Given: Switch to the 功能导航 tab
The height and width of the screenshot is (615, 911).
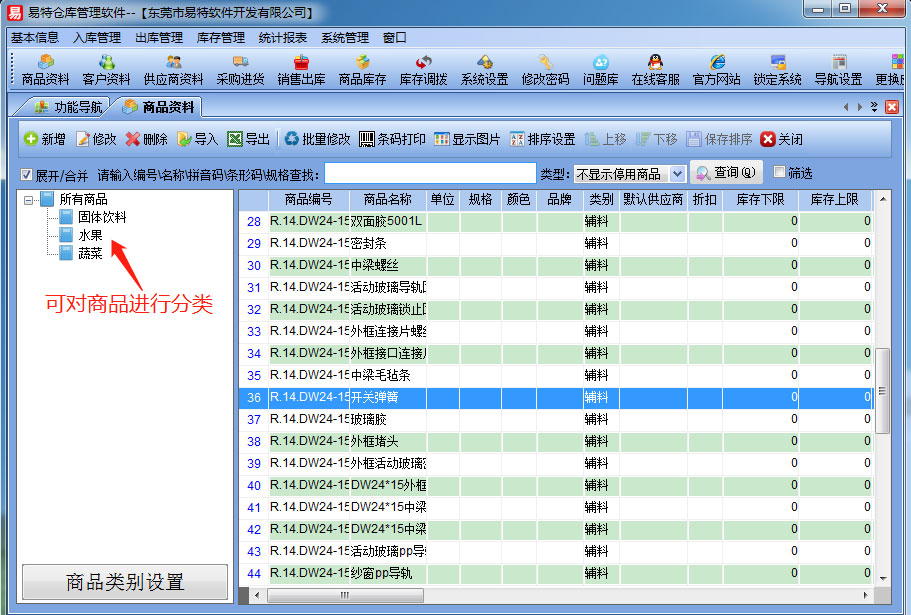Looking at the screenshot, I should [68, 107].
